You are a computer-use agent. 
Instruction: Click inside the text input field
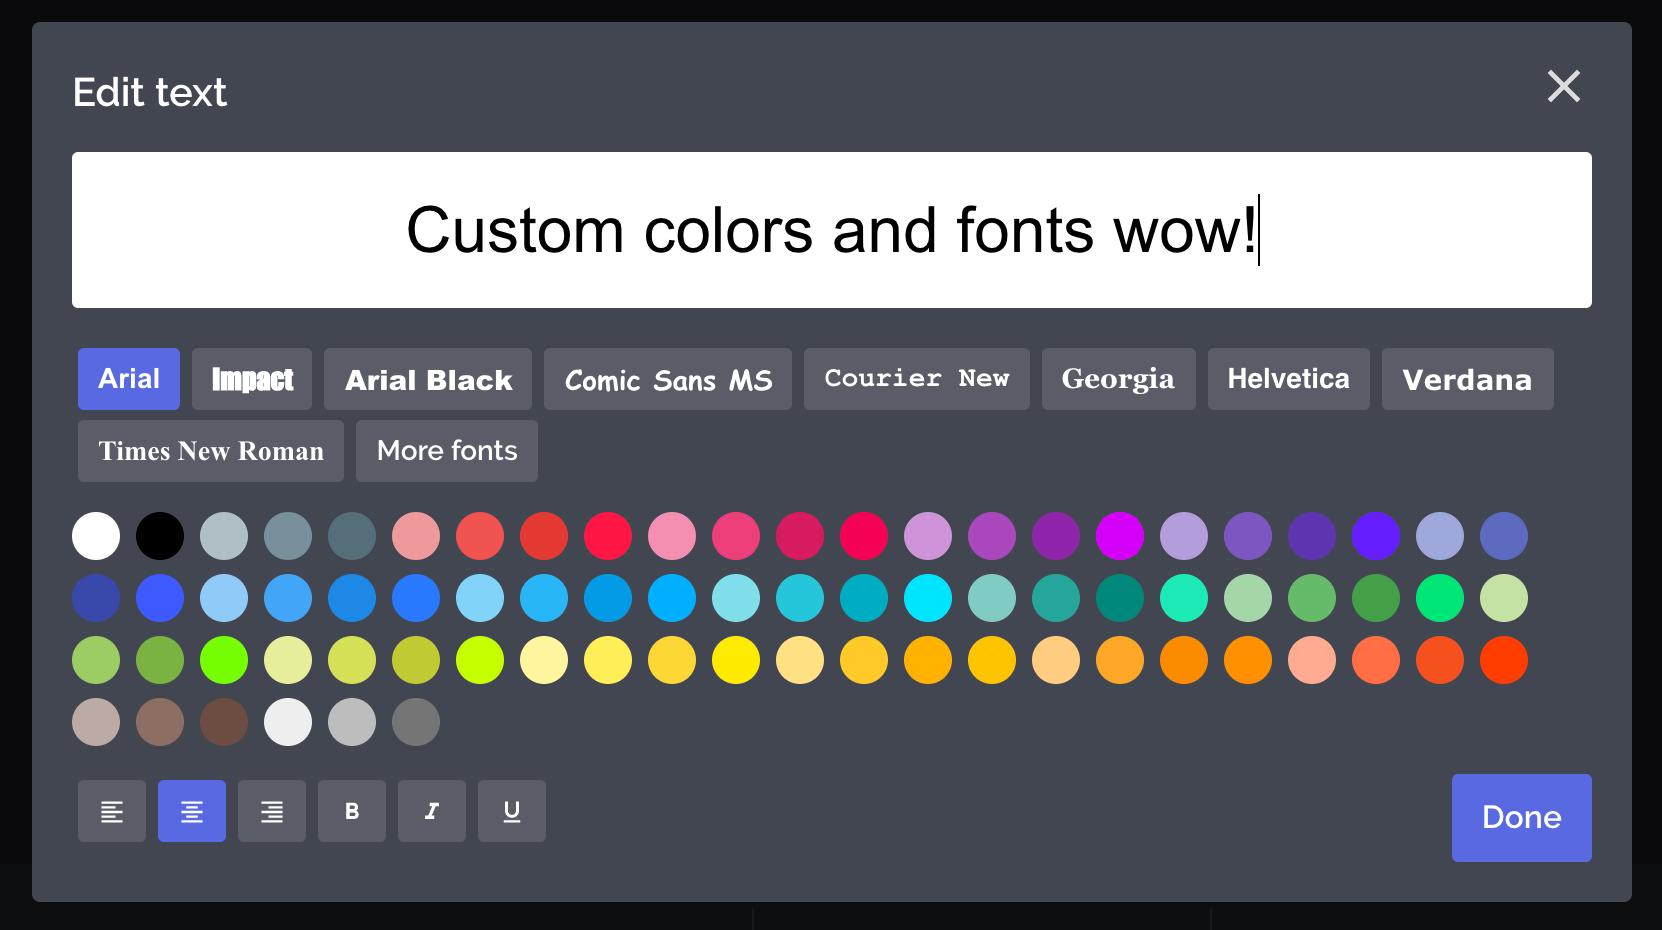point(831,230)
